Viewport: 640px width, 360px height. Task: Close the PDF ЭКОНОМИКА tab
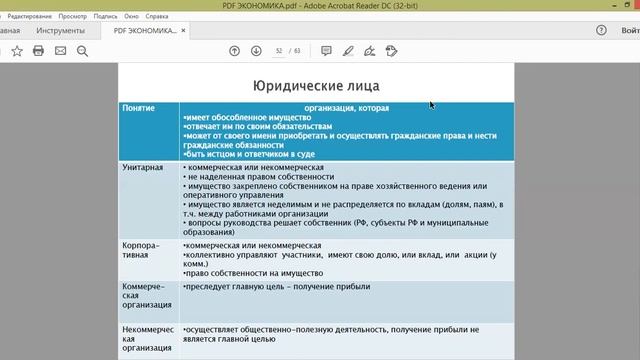click(x=183, y=30)
